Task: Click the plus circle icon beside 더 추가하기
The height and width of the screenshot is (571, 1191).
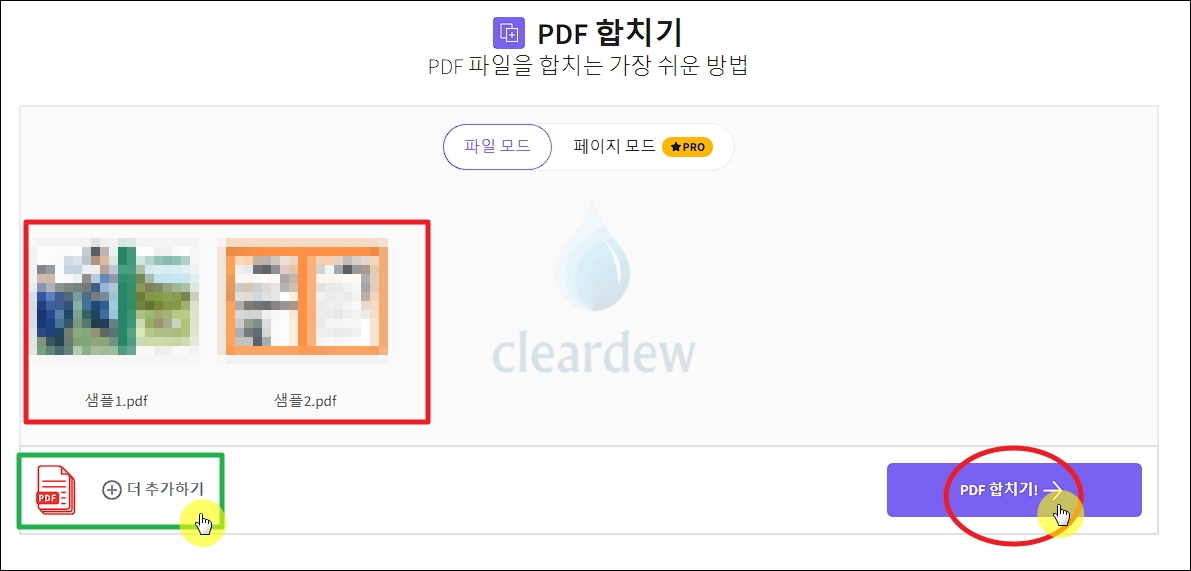Action: 112,490
